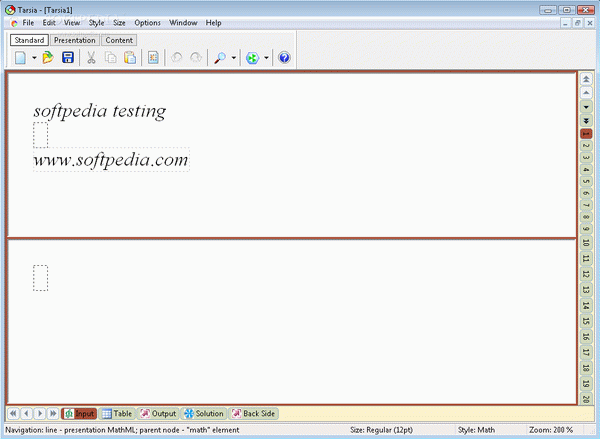Open the Edit menu
This screenshot has width=600, height=439.
click(49, 23)
